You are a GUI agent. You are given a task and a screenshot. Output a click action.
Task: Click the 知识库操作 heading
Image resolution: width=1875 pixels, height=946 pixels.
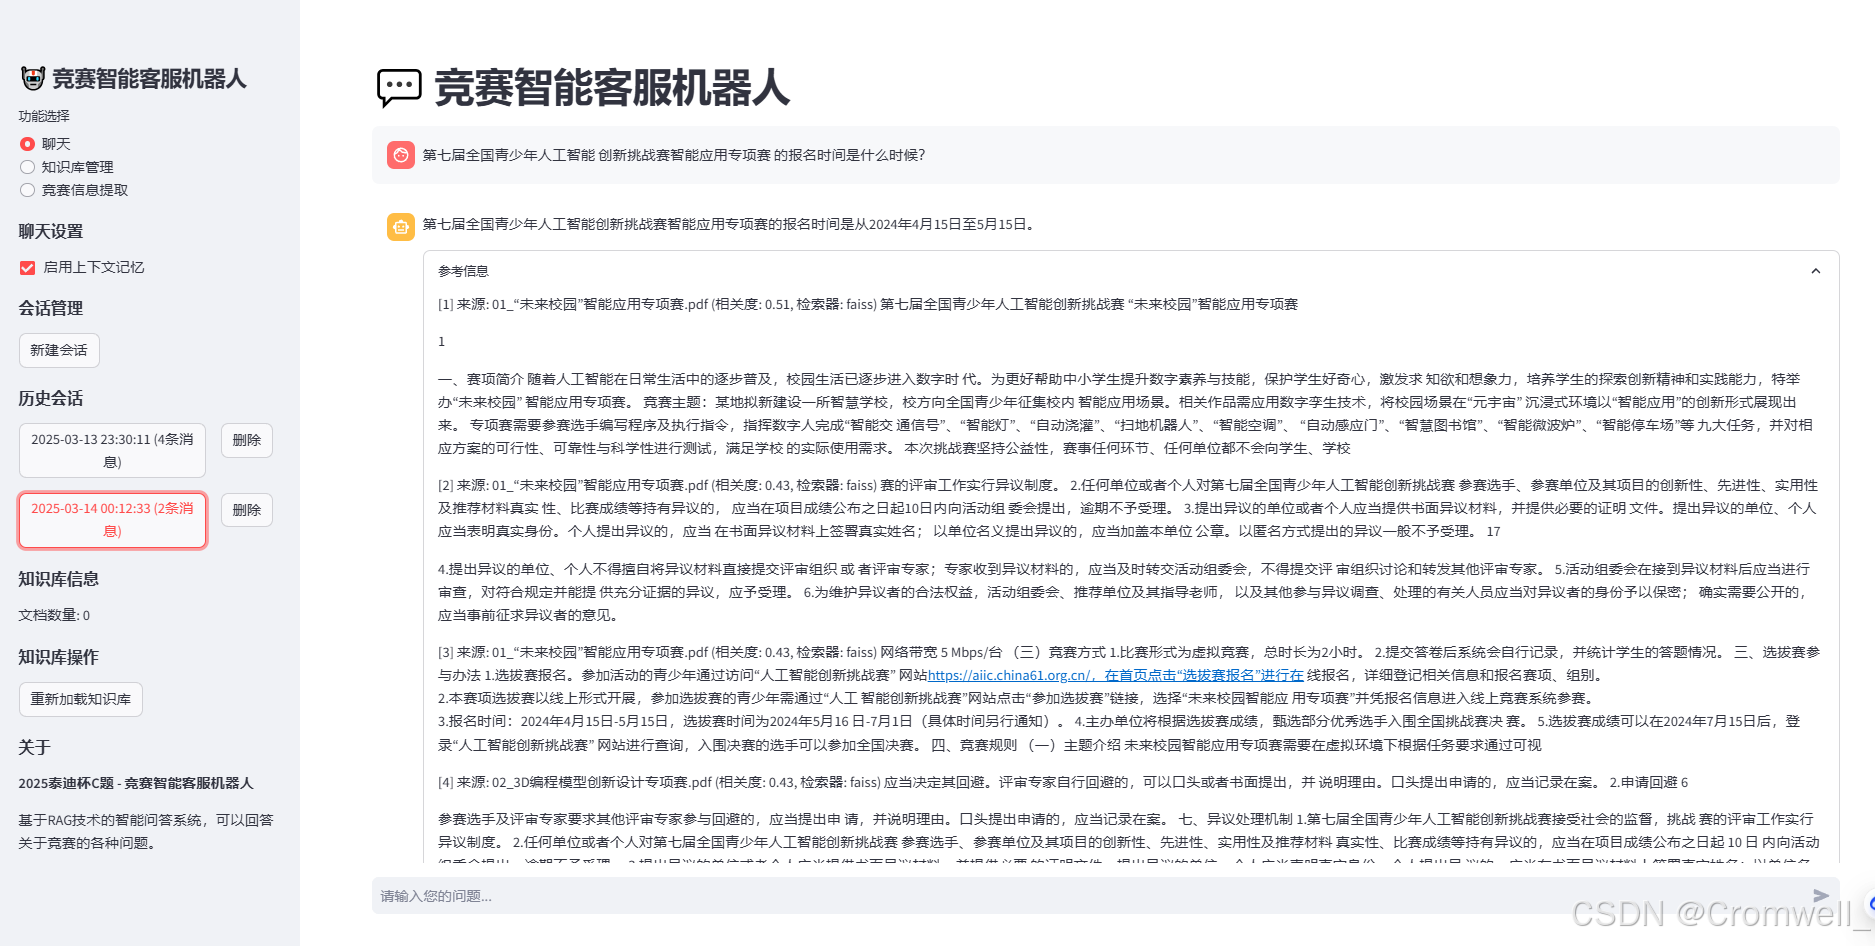click(x=59, y=657)
